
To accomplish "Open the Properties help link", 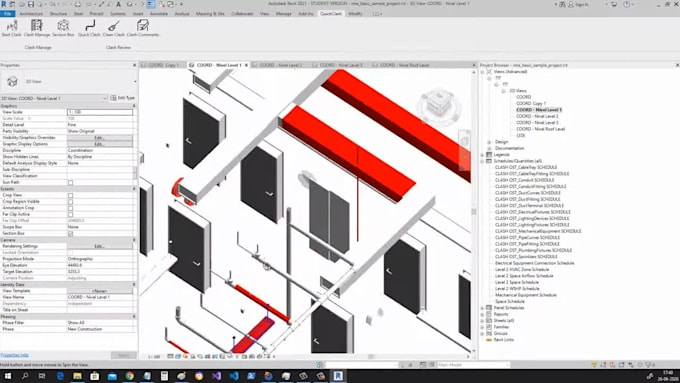I will pos(15,355).
